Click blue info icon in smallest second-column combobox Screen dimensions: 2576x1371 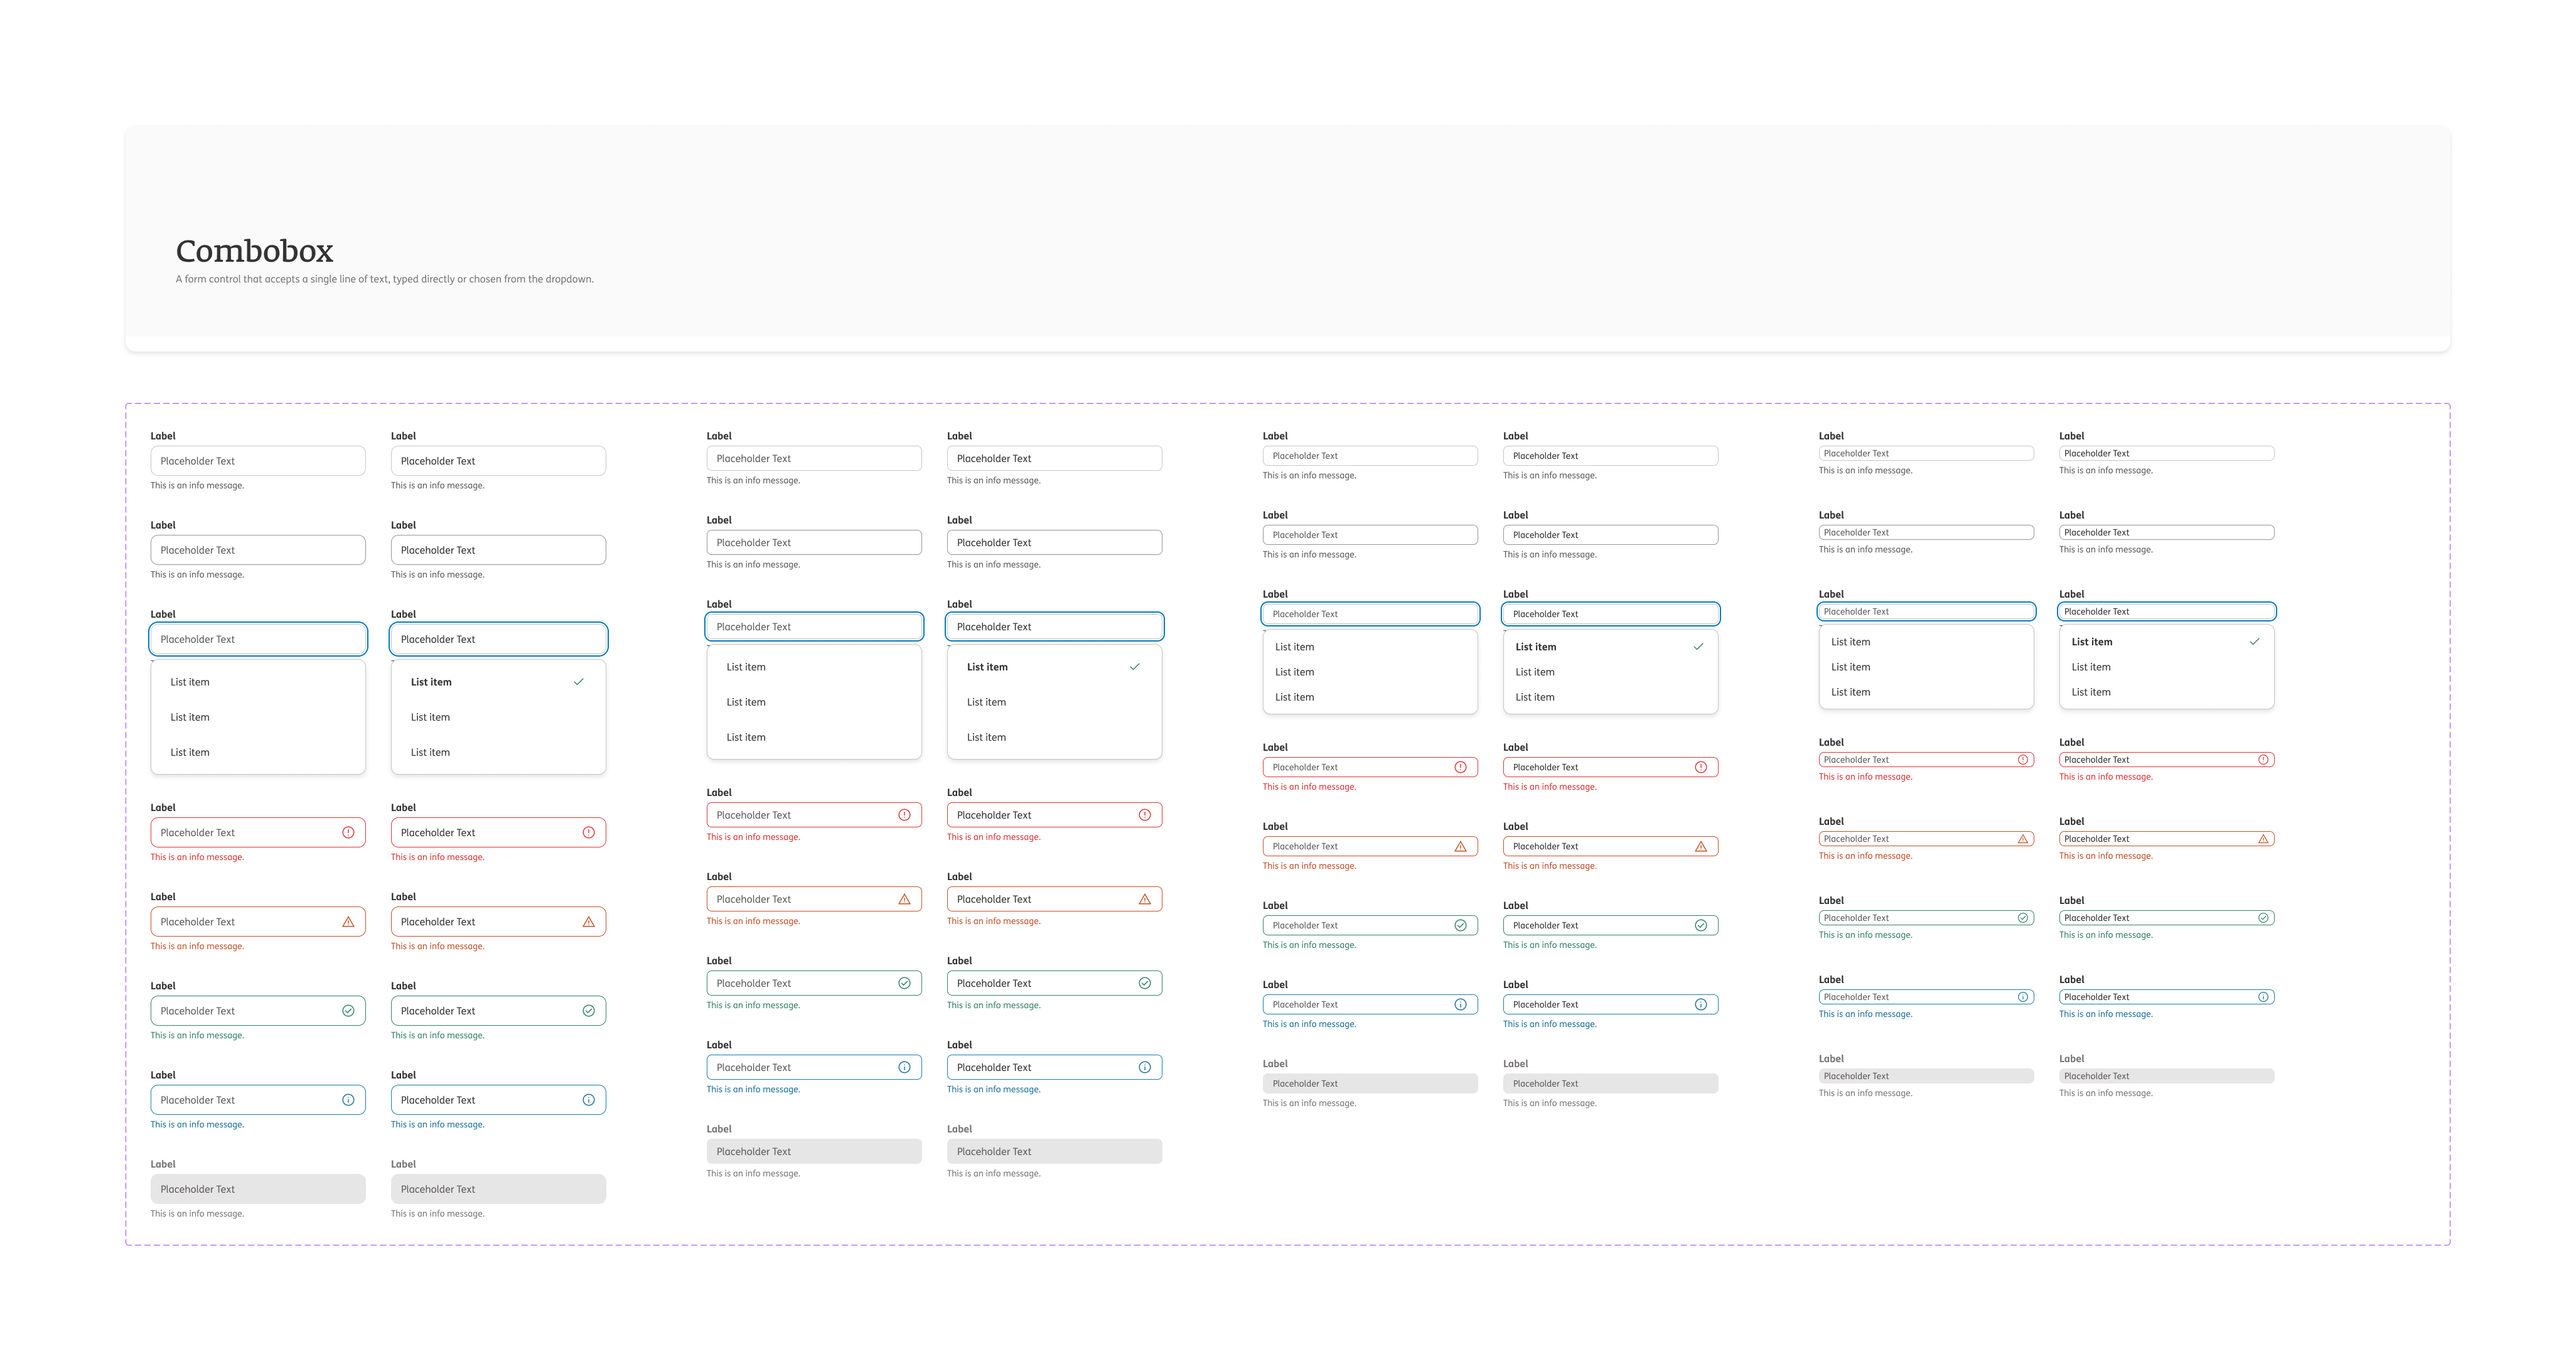(2263, 997)
